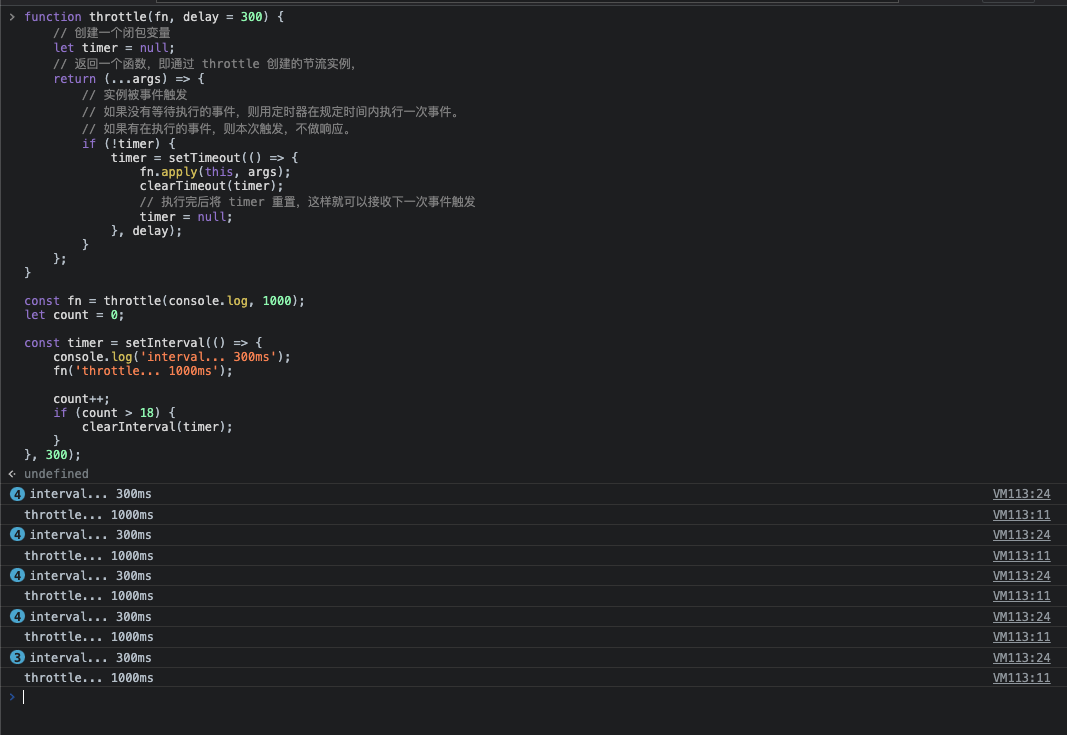Click the undefined return value text
Image resolution: width=1067 pixels, height=735 pixels.
pos(56,474)
